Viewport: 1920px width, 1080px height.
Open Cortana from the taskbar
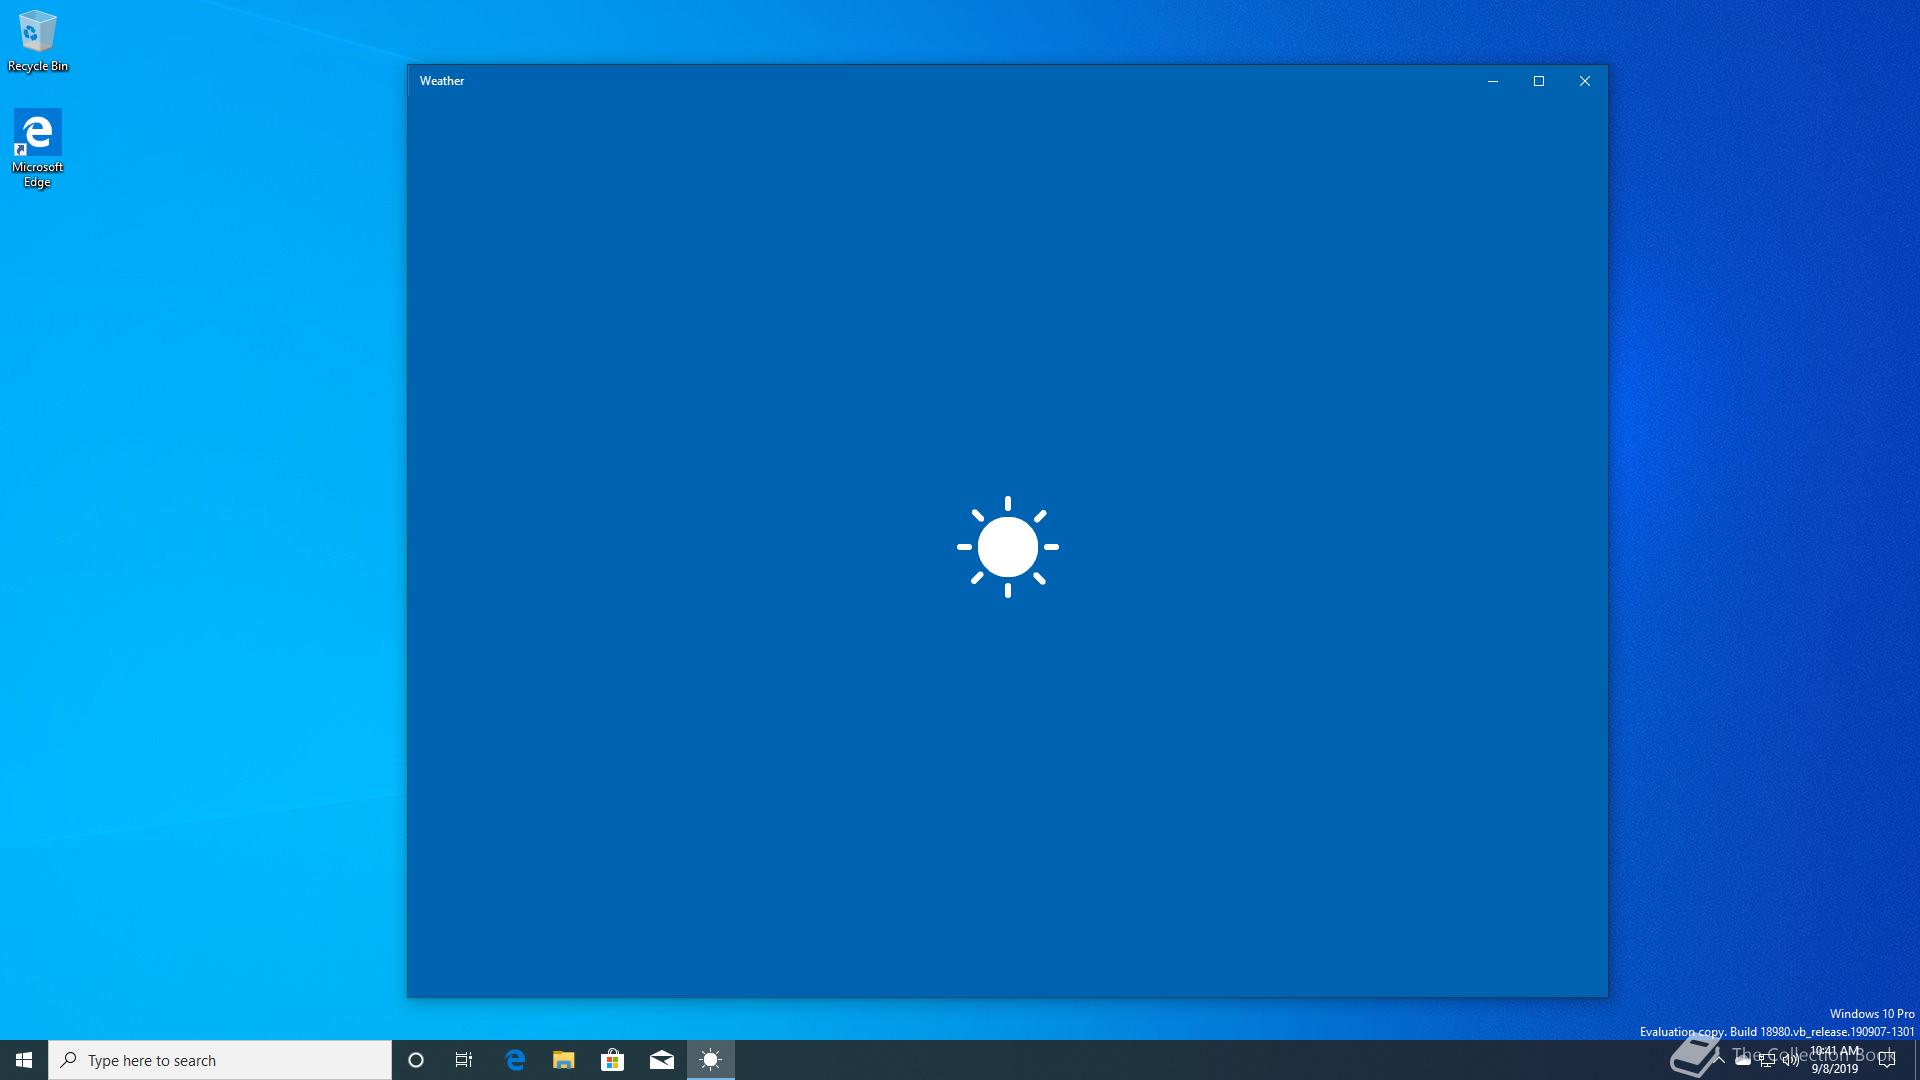click(x=416, y=1060)
